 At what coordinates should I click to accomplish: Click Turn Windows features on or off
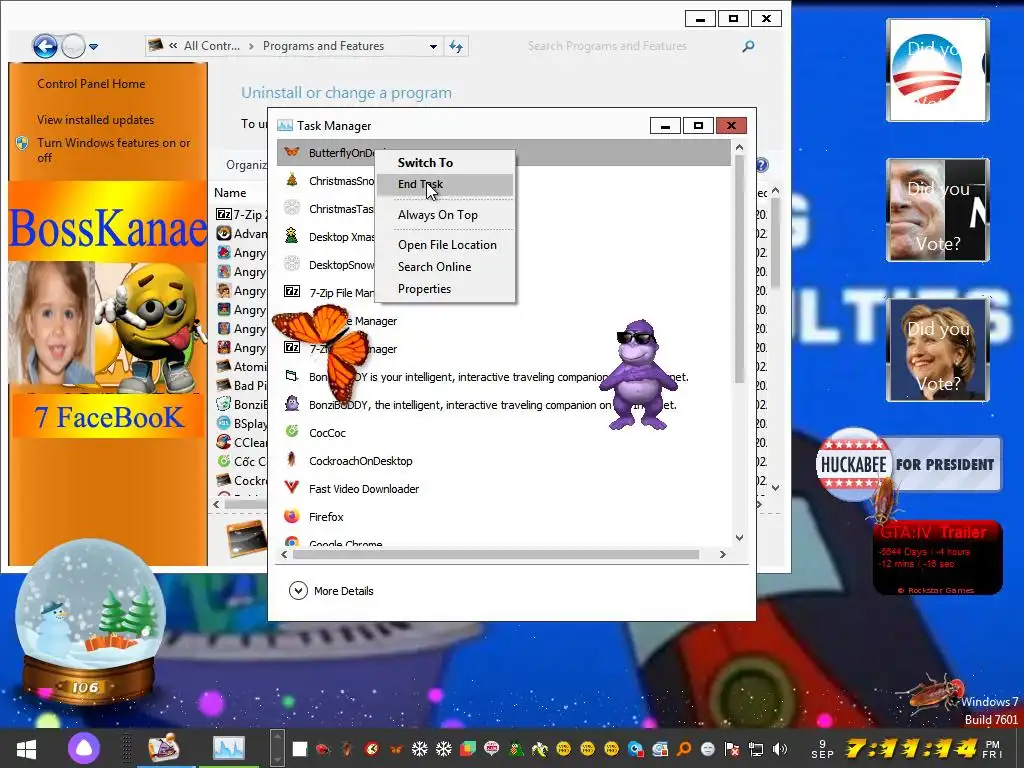coord(114,150)
